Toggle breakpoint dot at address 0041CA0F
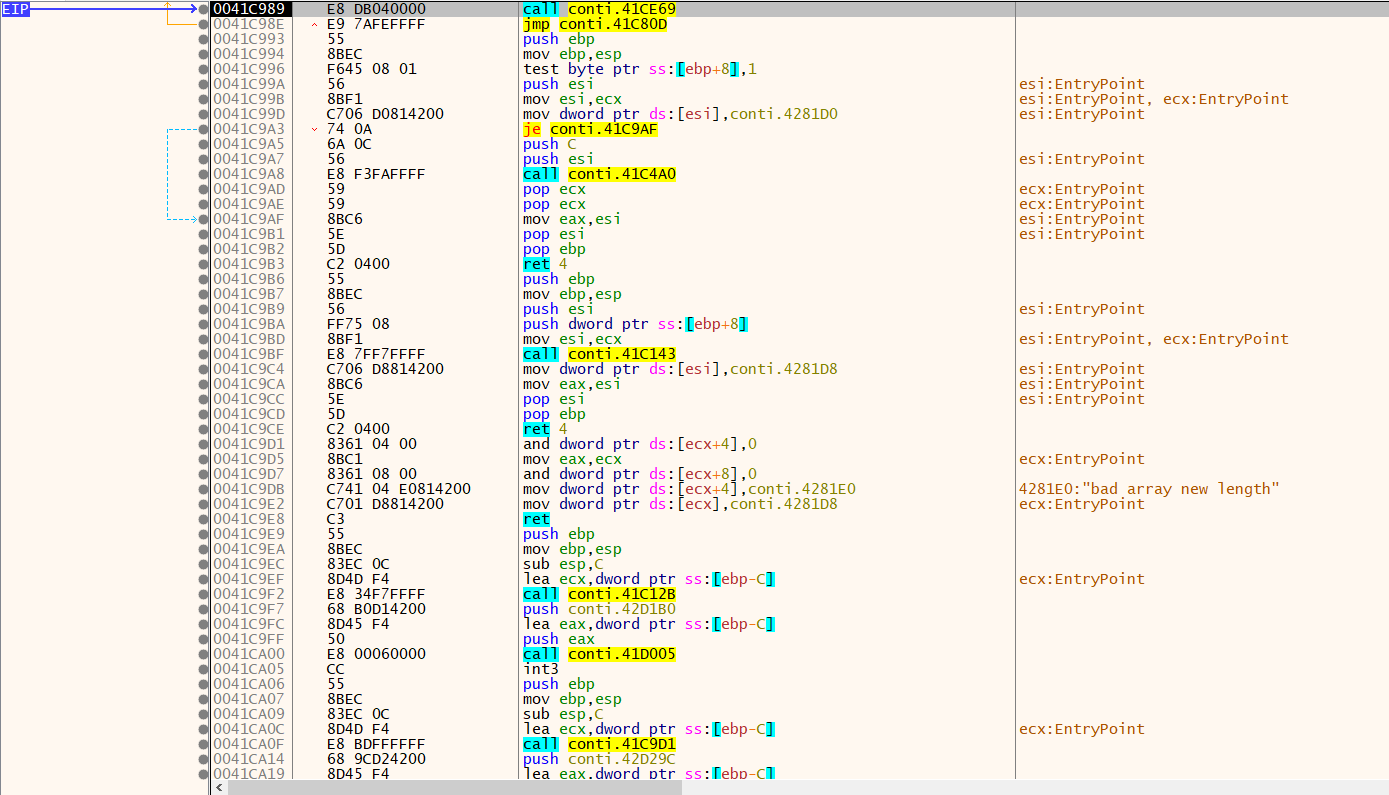The width and height of the screenshot is (1389, 795). (204, 744)
